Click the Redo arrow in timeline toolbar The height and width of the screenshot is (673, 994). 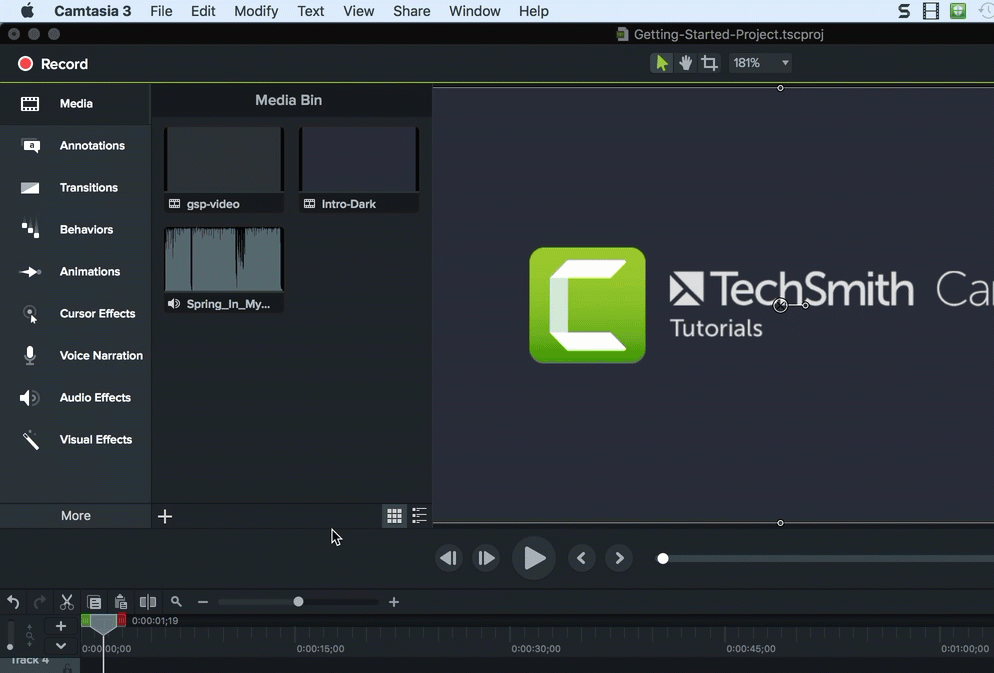click(39, 602)
